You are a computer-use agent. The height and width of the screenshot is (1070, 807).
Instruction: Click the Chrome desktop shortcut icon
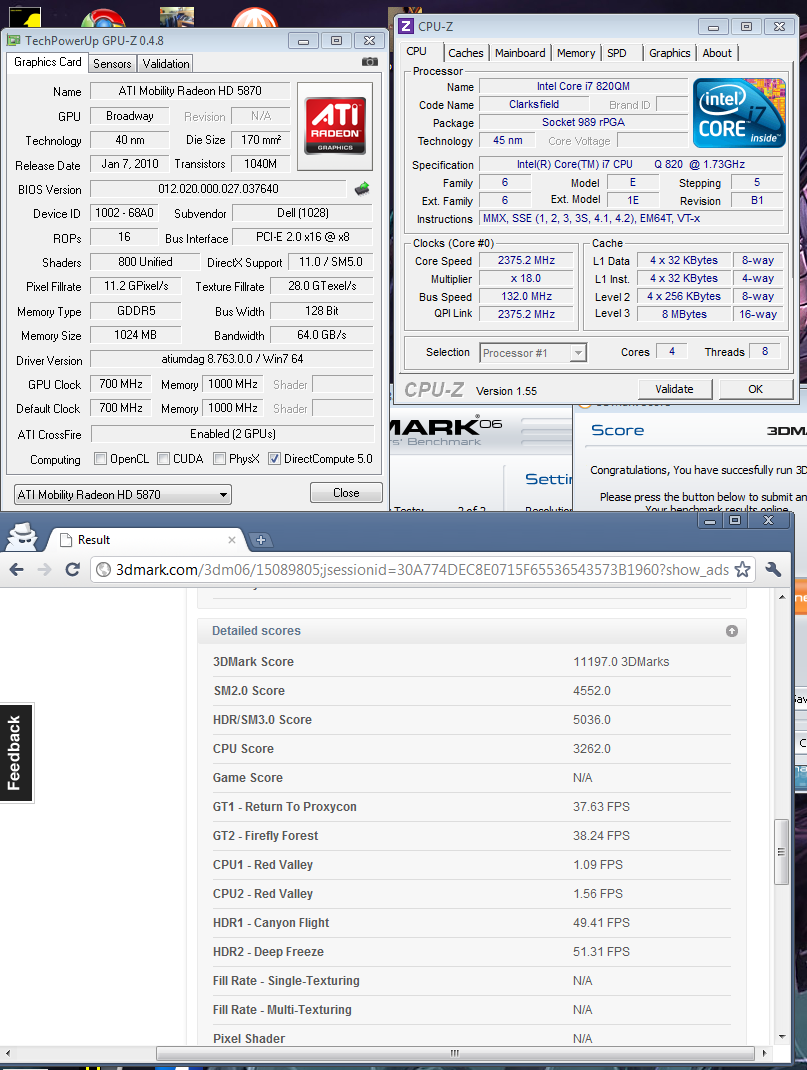click(103, 17)
